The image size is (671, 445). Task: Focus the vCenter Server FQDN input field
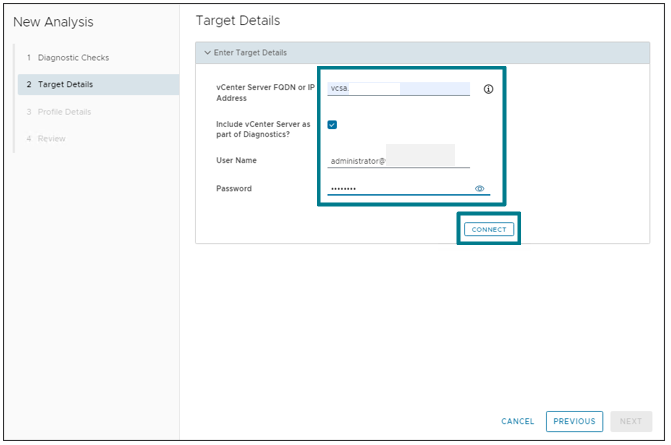point(398,89)
